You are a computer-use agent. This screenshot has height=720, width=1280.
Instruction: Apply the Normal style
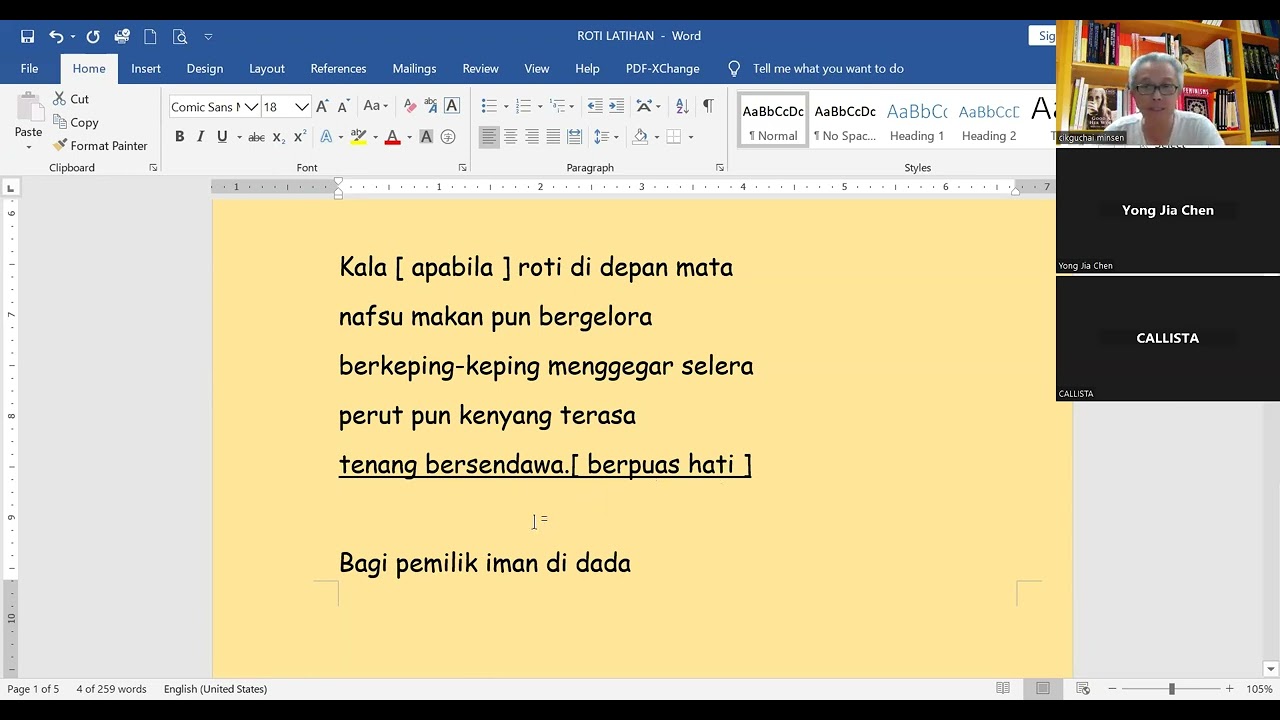click(x=773, y=120)
